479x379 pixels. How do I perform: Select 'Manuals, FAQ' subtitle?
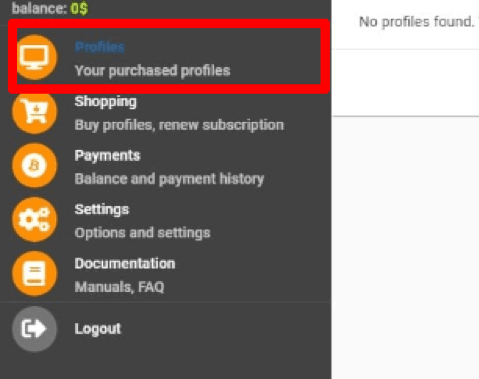pos(119,287)
